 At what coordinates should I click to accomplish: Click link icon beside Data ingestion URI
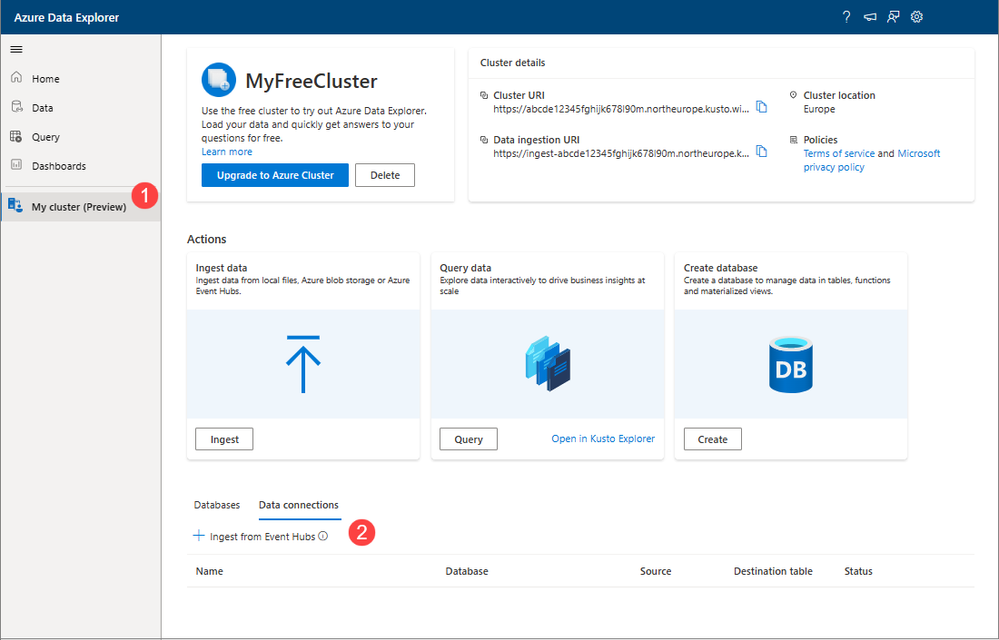point(484,139)
